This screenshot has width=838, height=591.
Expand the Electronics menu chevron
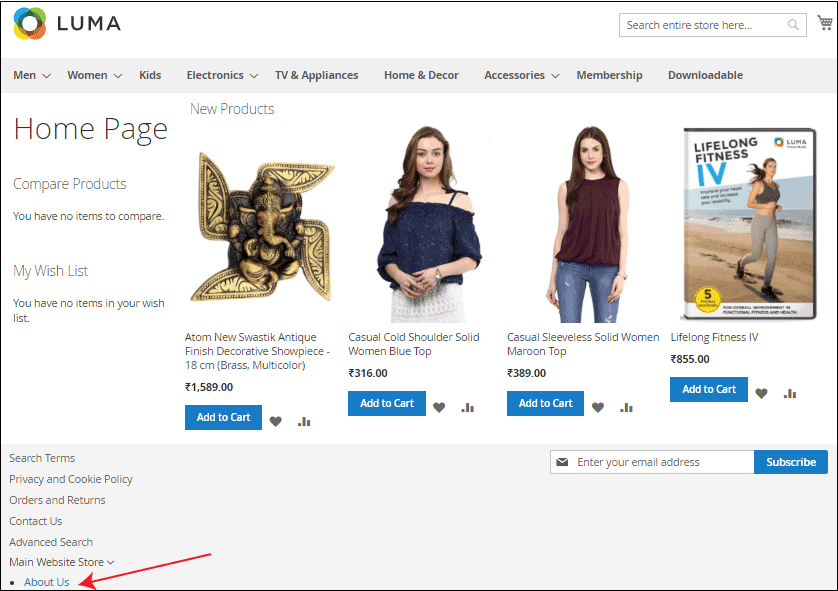[254, 76]
